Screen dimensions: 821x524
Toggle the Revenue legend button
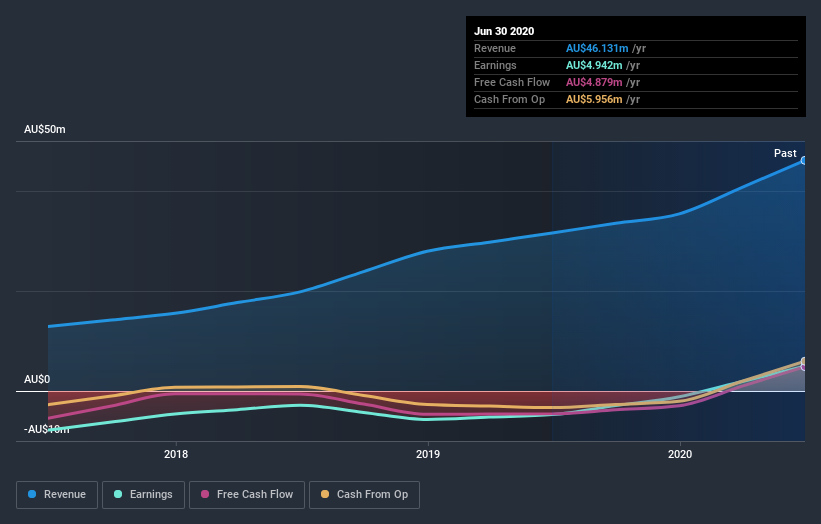[57, 495]
